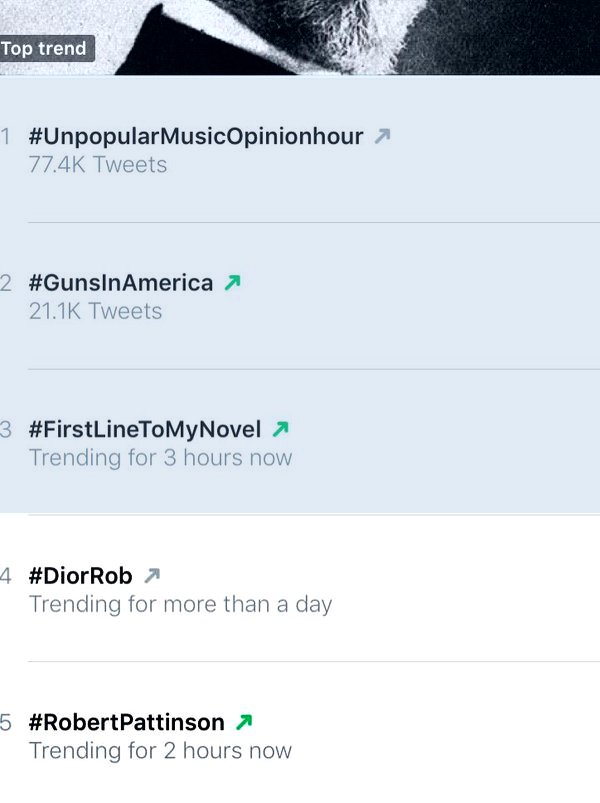Tap the gray arrow next to #UnpopularMusicOpinionhour
The height and width of the screenshot is (803, 600).
pyautogui.click(x=382, y=136)
